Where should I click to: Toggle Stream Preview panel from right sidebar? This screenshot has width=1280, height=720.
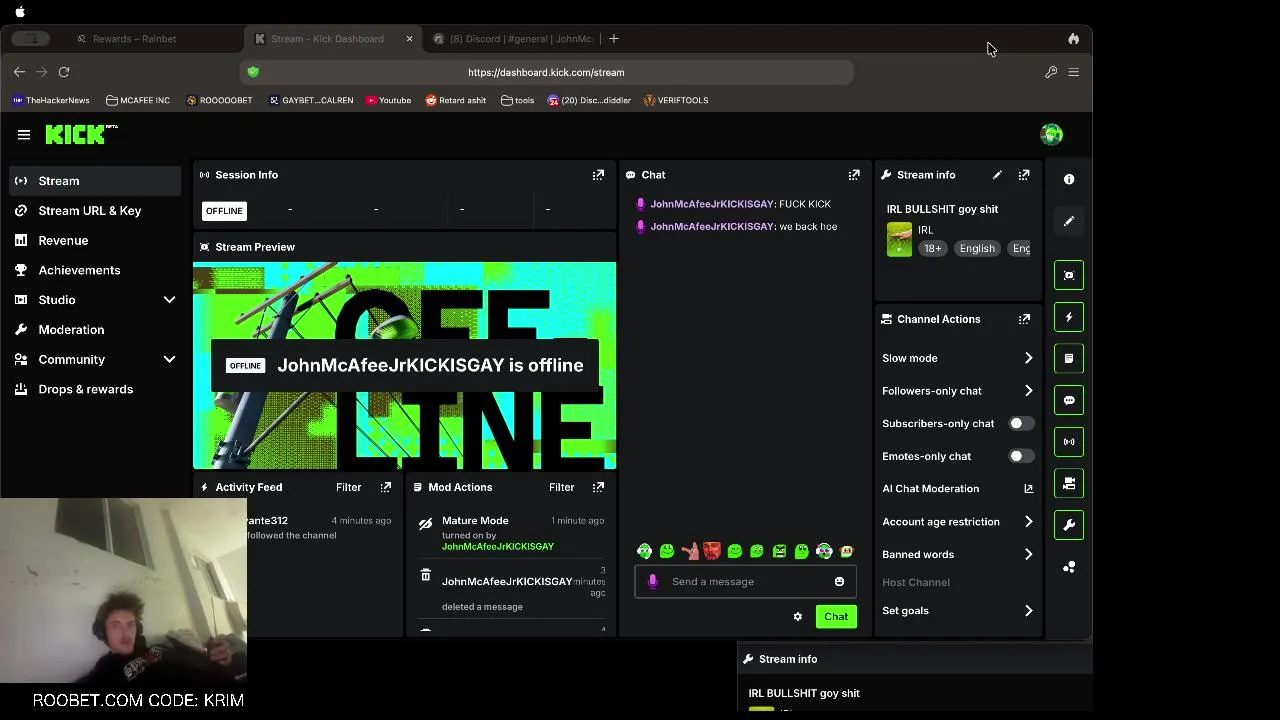click(x=1069, y=275)
